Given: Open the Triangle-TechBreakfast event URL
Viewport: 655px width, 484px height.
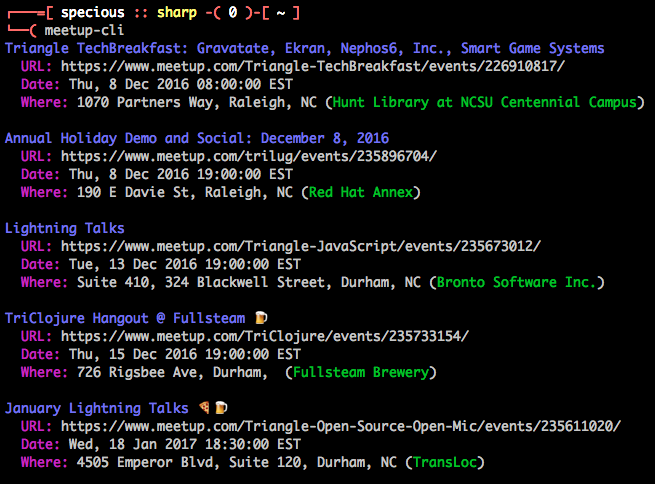Looking at the screenshot, I should coord(313,66).
